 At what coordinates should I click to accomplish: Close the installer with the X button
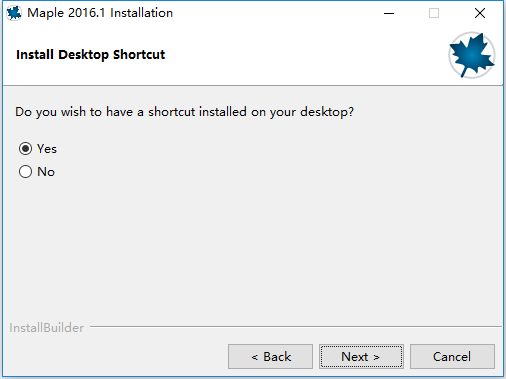coord(480,13)
